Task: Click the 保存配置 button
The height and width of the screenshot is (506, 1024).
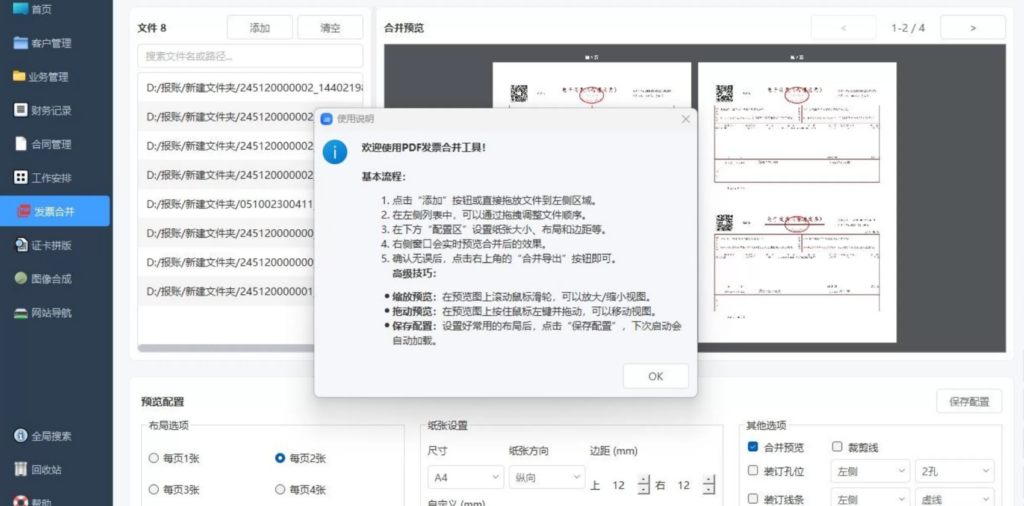Action: [x=969, y=402]
